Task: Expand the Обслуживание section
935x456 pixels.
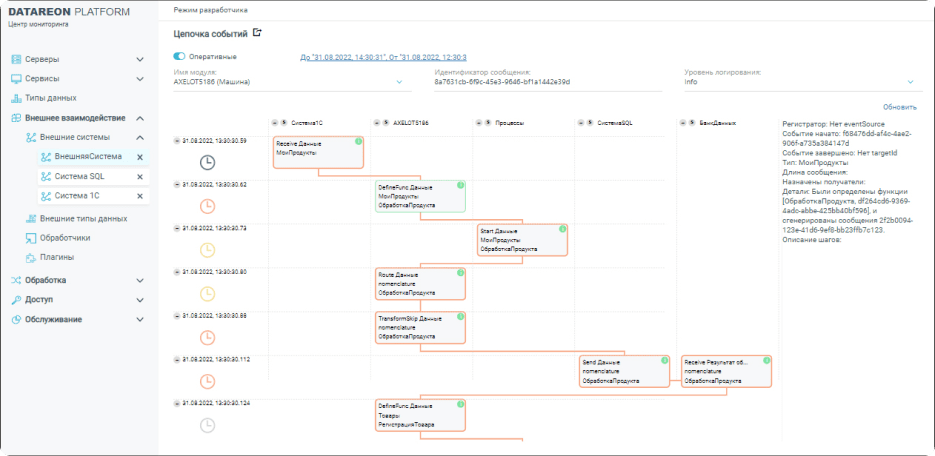Action: (140, 319)
